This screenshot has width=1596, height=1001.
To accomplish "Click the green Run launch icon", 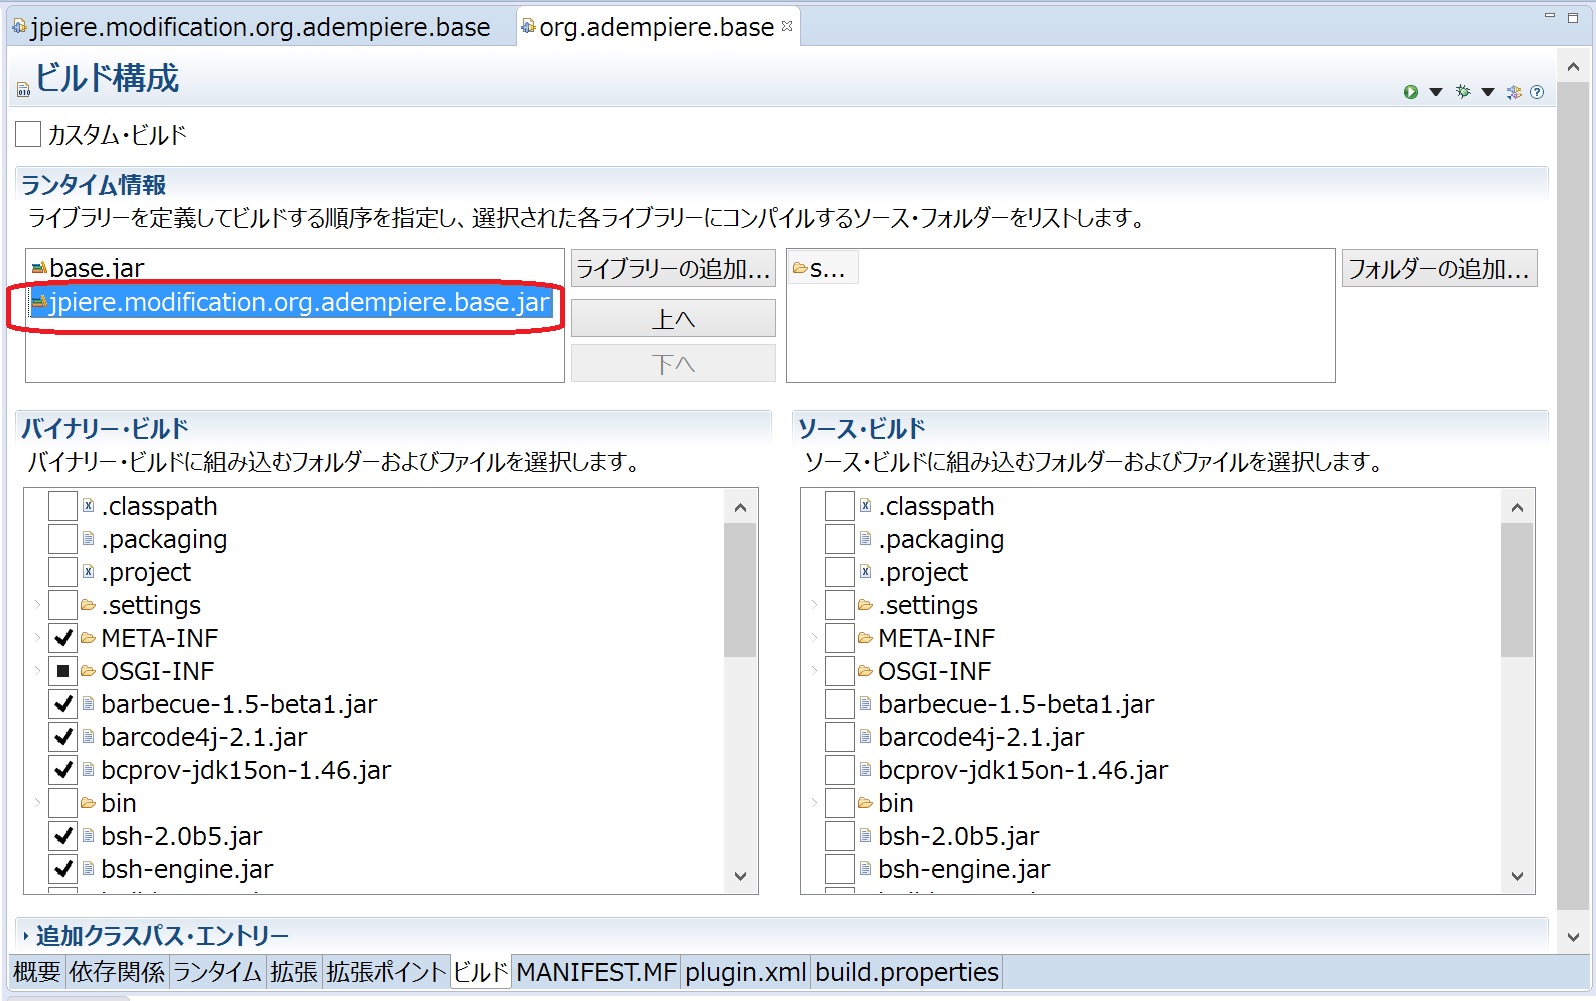I will tap(1410, 92).
